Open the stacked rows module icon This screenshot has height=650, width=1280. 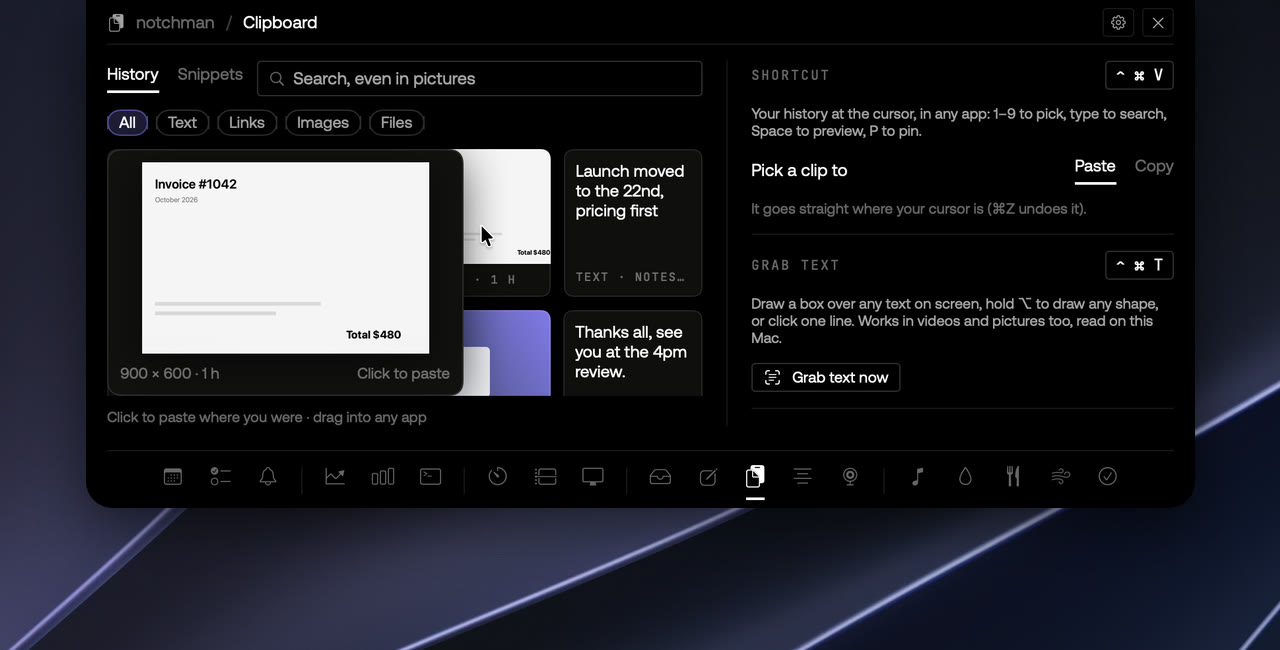coord(546,477)
